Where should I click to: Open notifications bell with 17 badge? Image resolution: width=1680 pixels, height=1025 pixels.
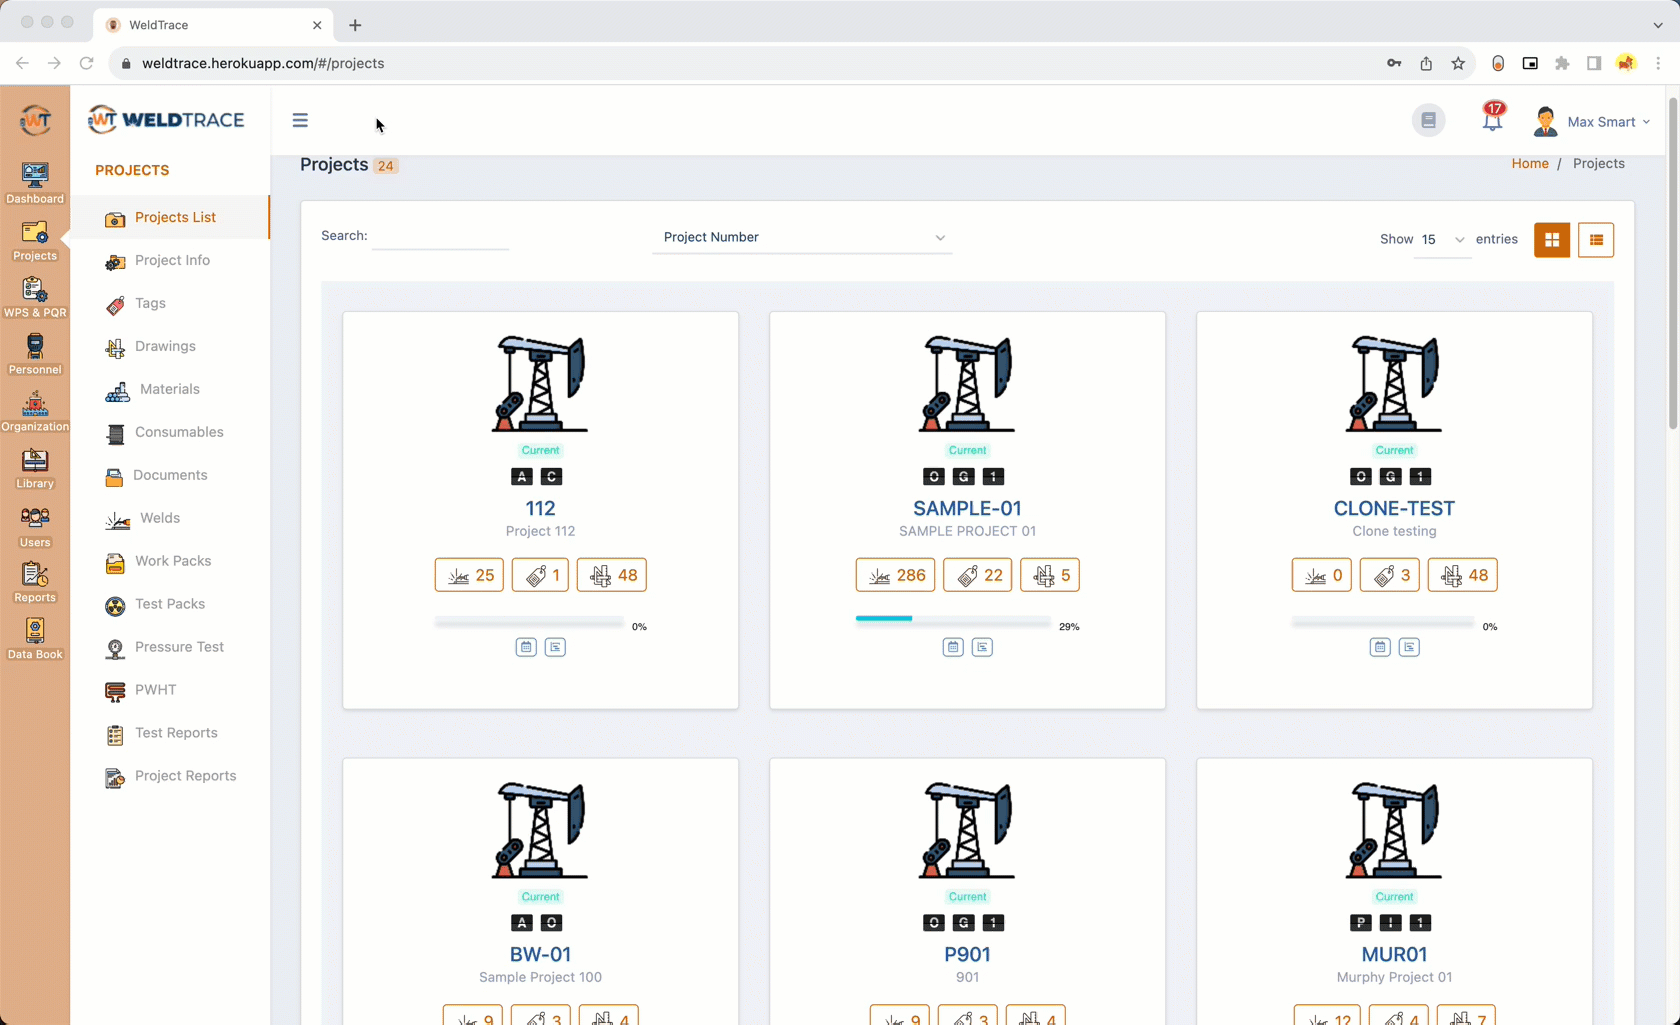pyautogui.click(x=1492, y=119)
